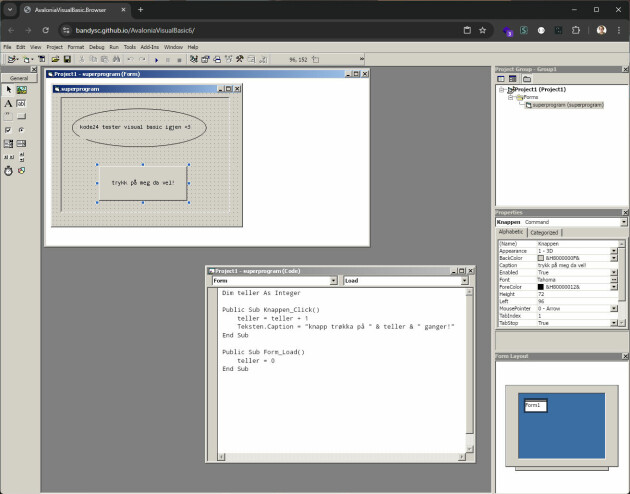The width and height of the screenshot is (630, 494).
Task: Click the Find binoculars toolbar icon
Action: point(117,59)
